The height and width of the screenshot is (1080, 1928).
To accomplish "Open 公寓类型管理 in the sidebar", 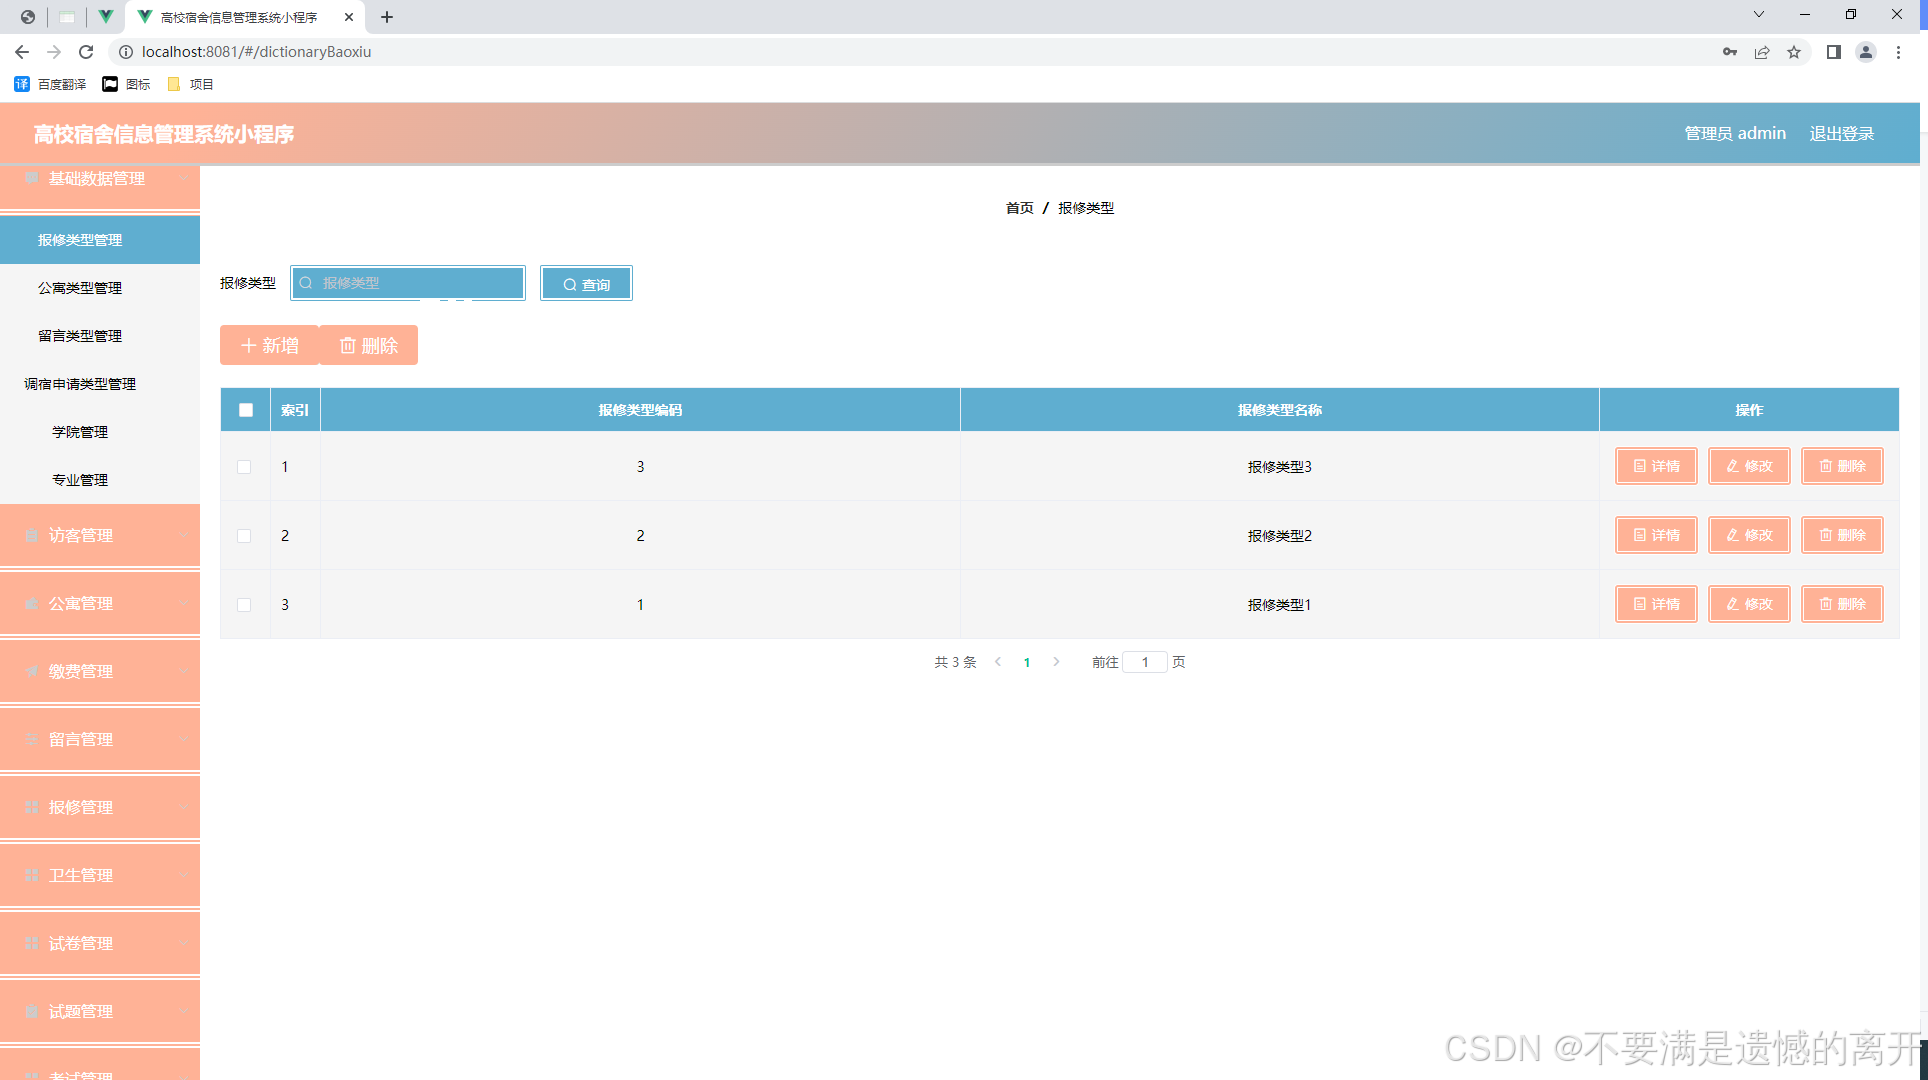I will (80, 288).
